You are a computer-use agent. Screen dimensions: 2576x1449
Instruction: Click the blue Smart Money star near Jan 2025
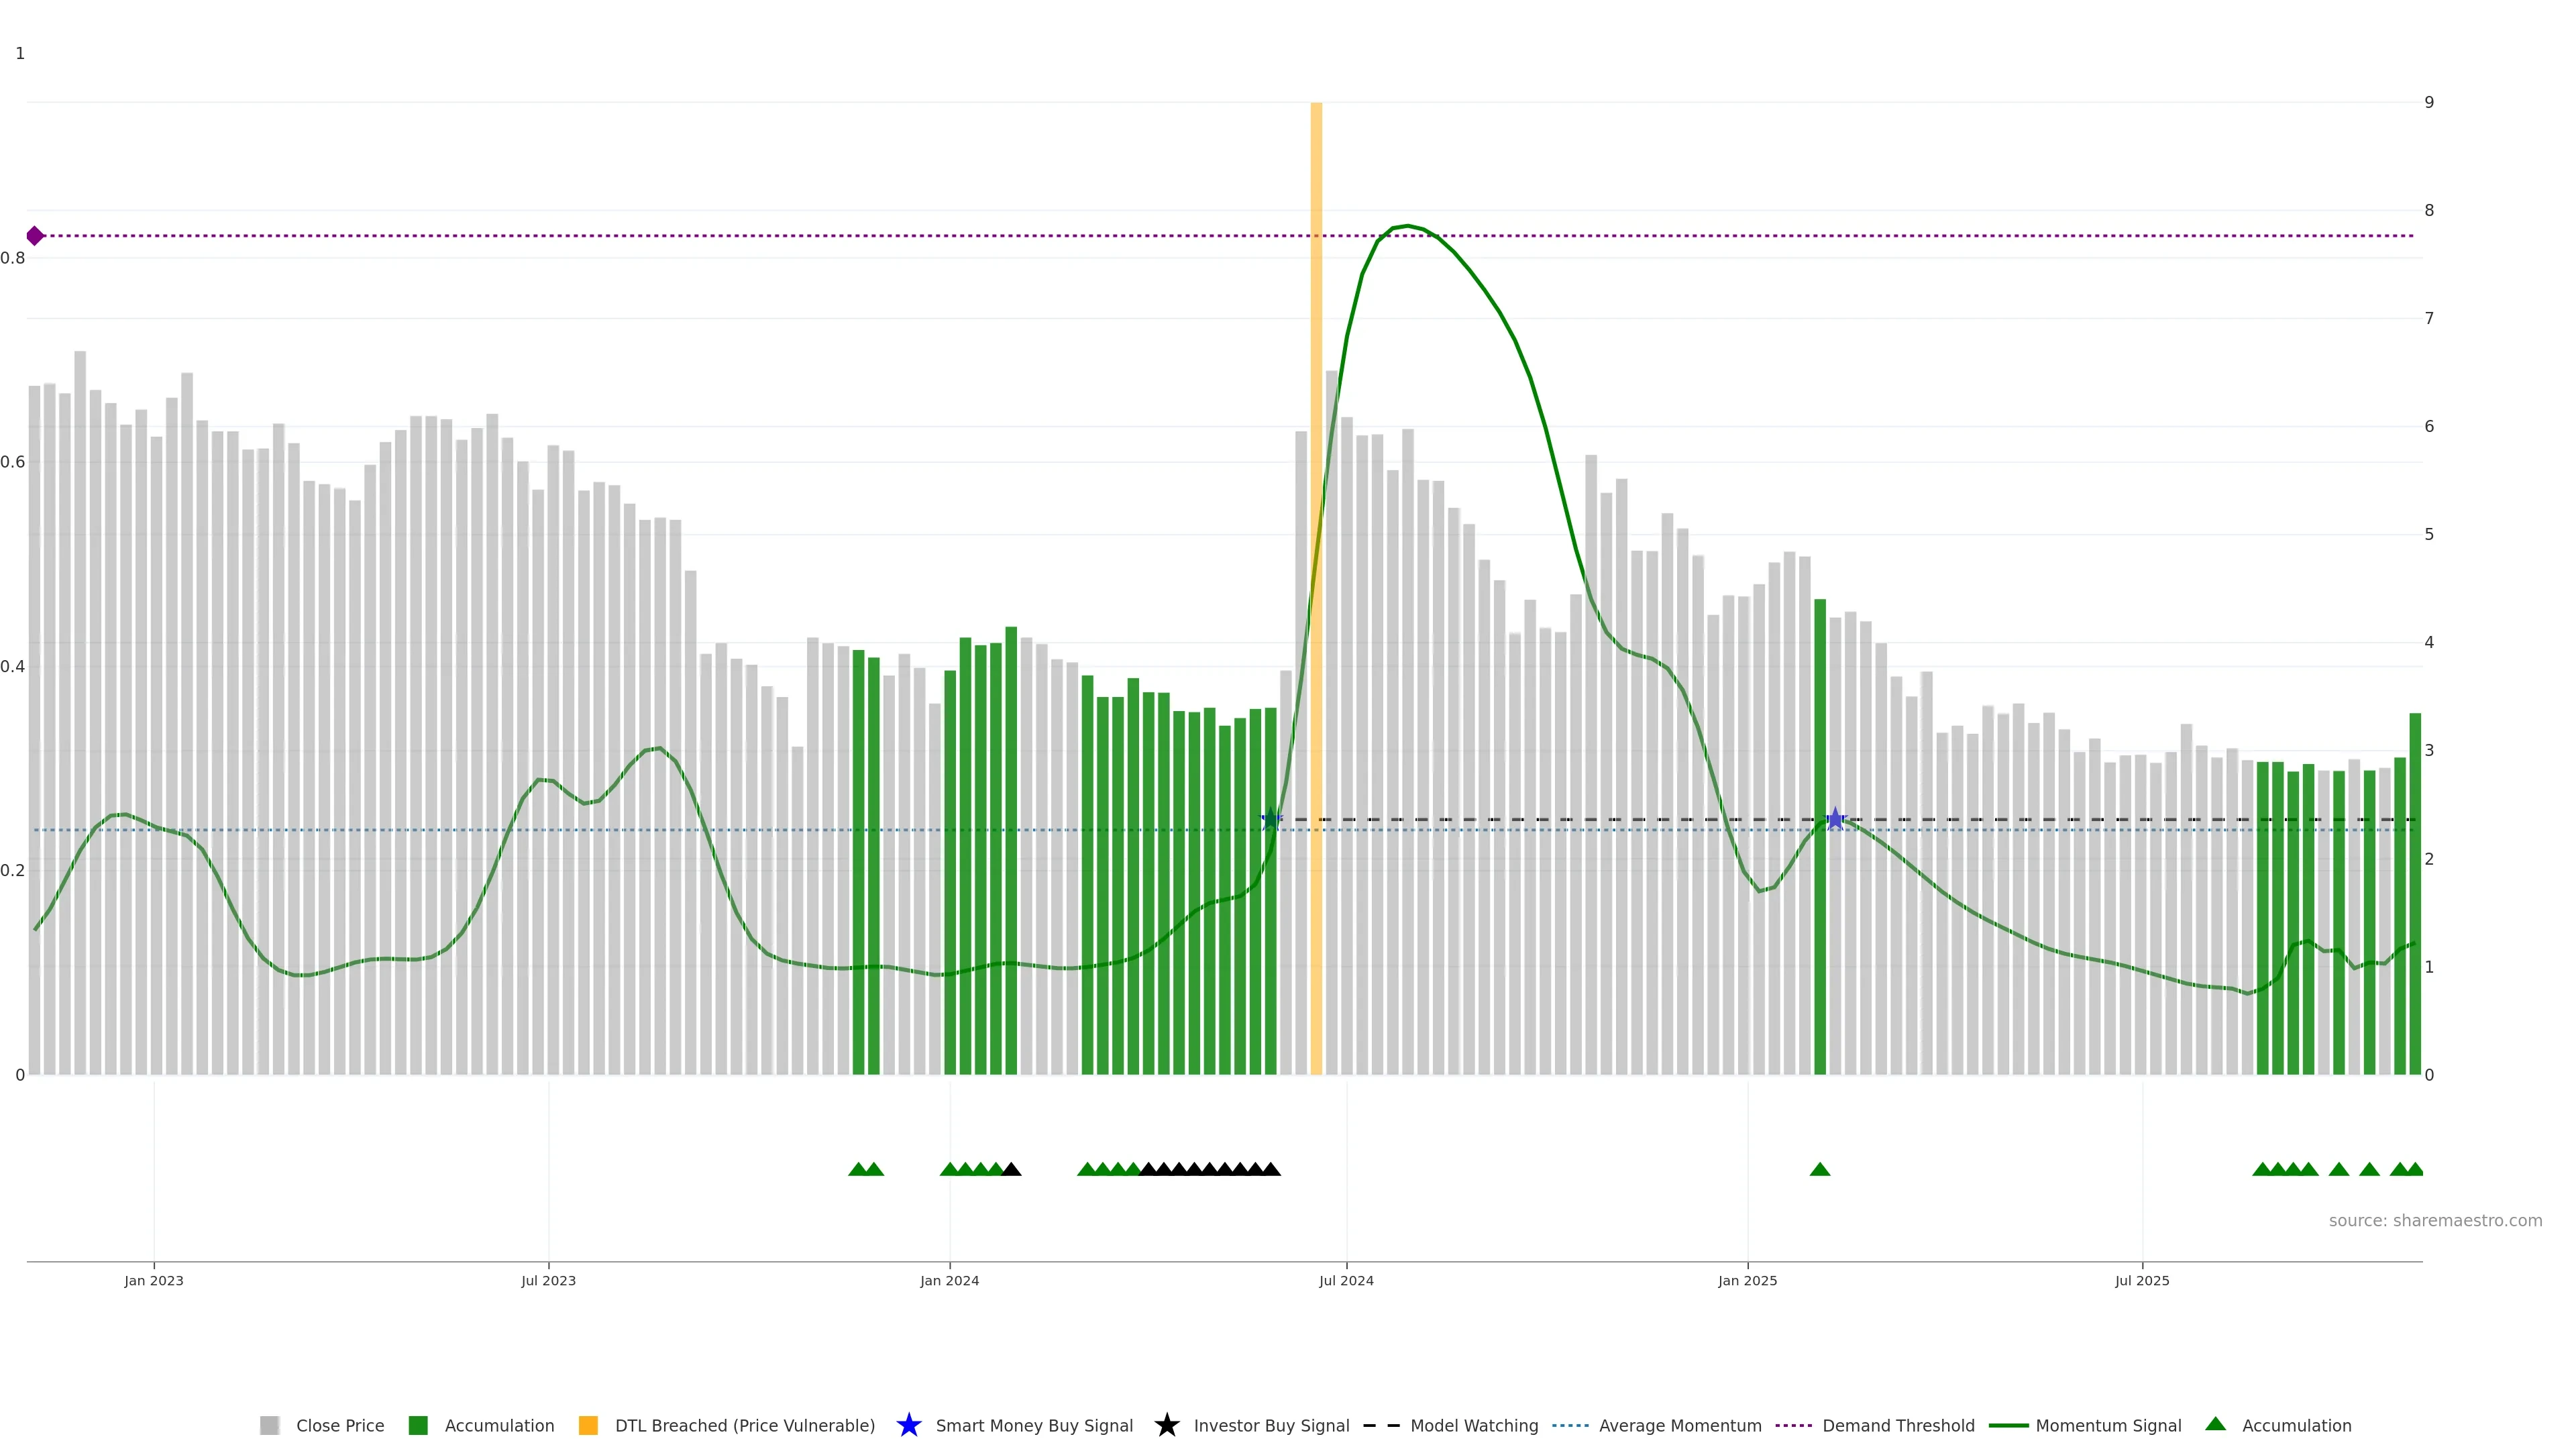1835,819
